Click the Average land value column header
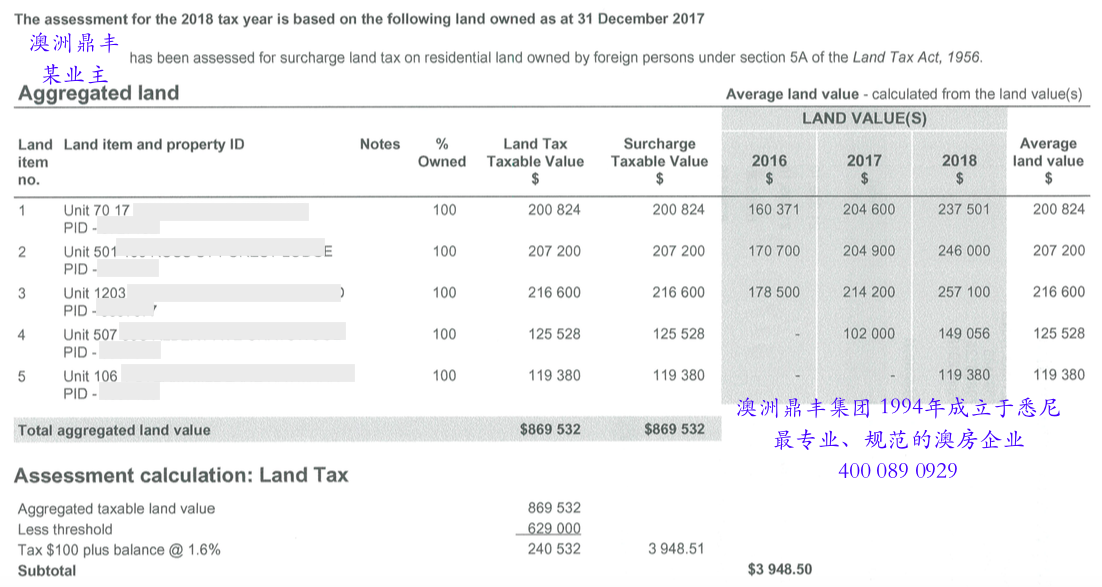The width and height of the screenshot is (1102, 587). click(x=1047, y=160)
